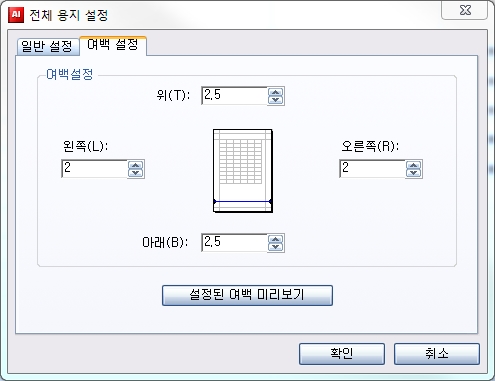
Task: Focus the 오른쪽(R) right margin input field
Action: pos(372,169)
